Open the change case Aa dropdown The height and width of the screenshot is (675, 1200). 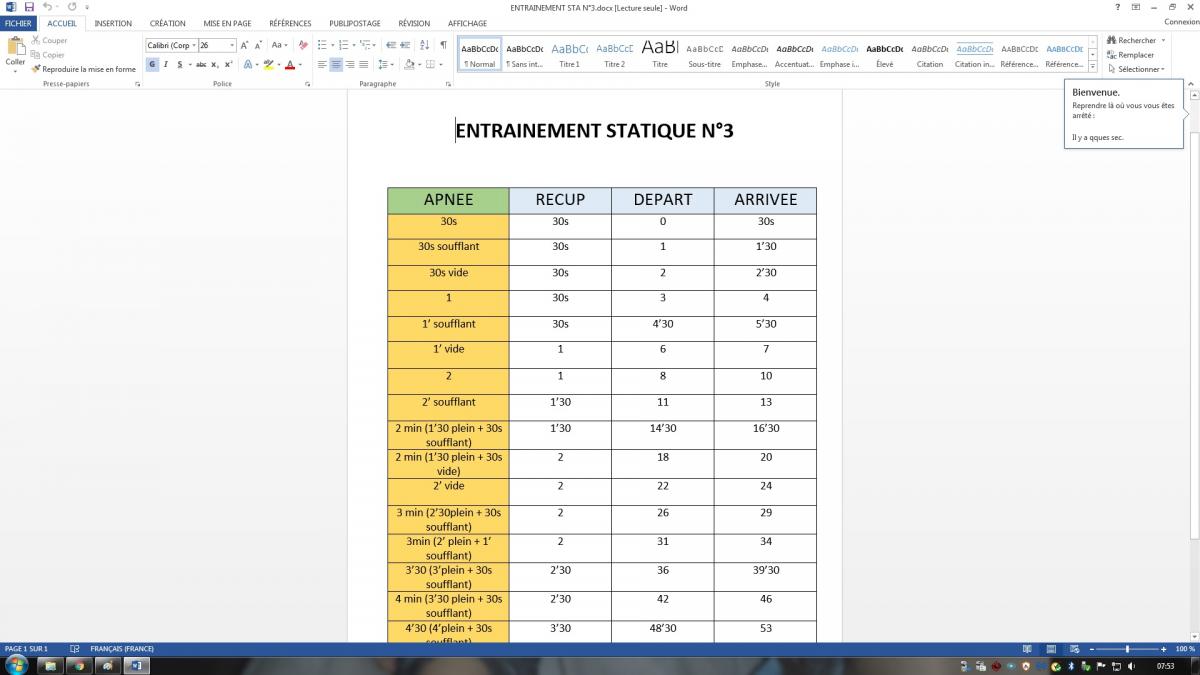279,45
